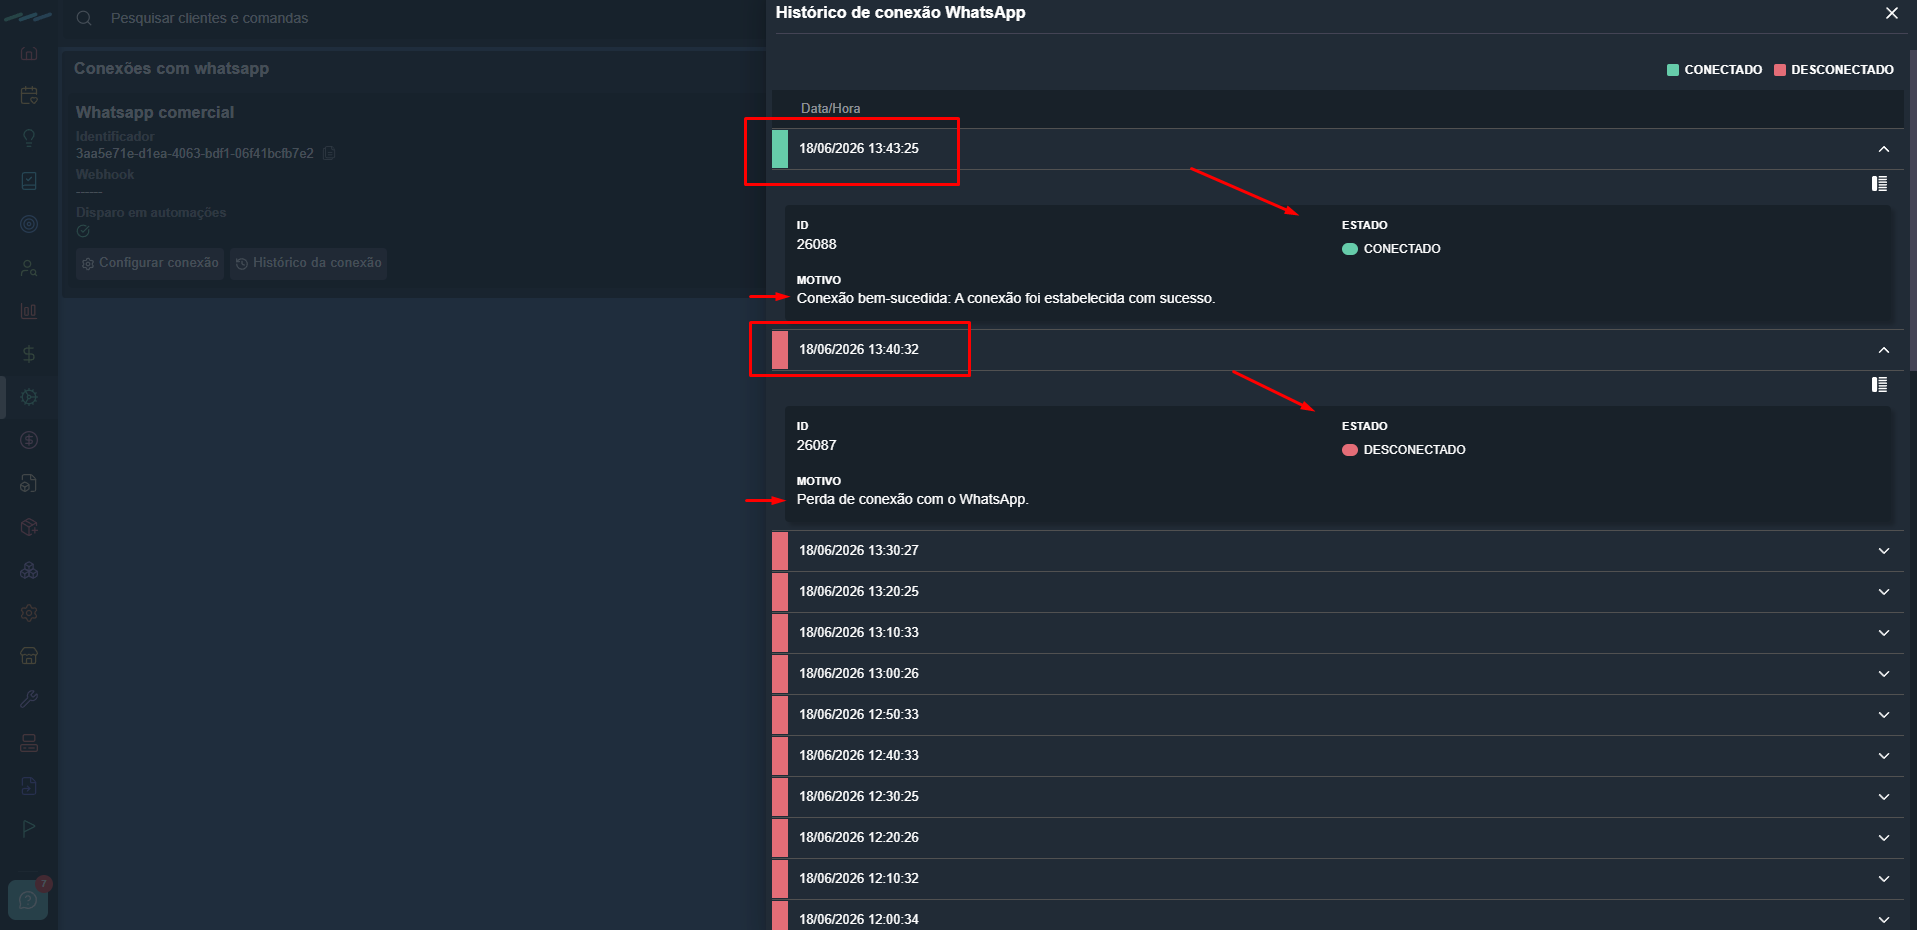This screenshot has height=930, width=1917.
Task: Open the target goals sidebar icon
Action: (29, 224)
